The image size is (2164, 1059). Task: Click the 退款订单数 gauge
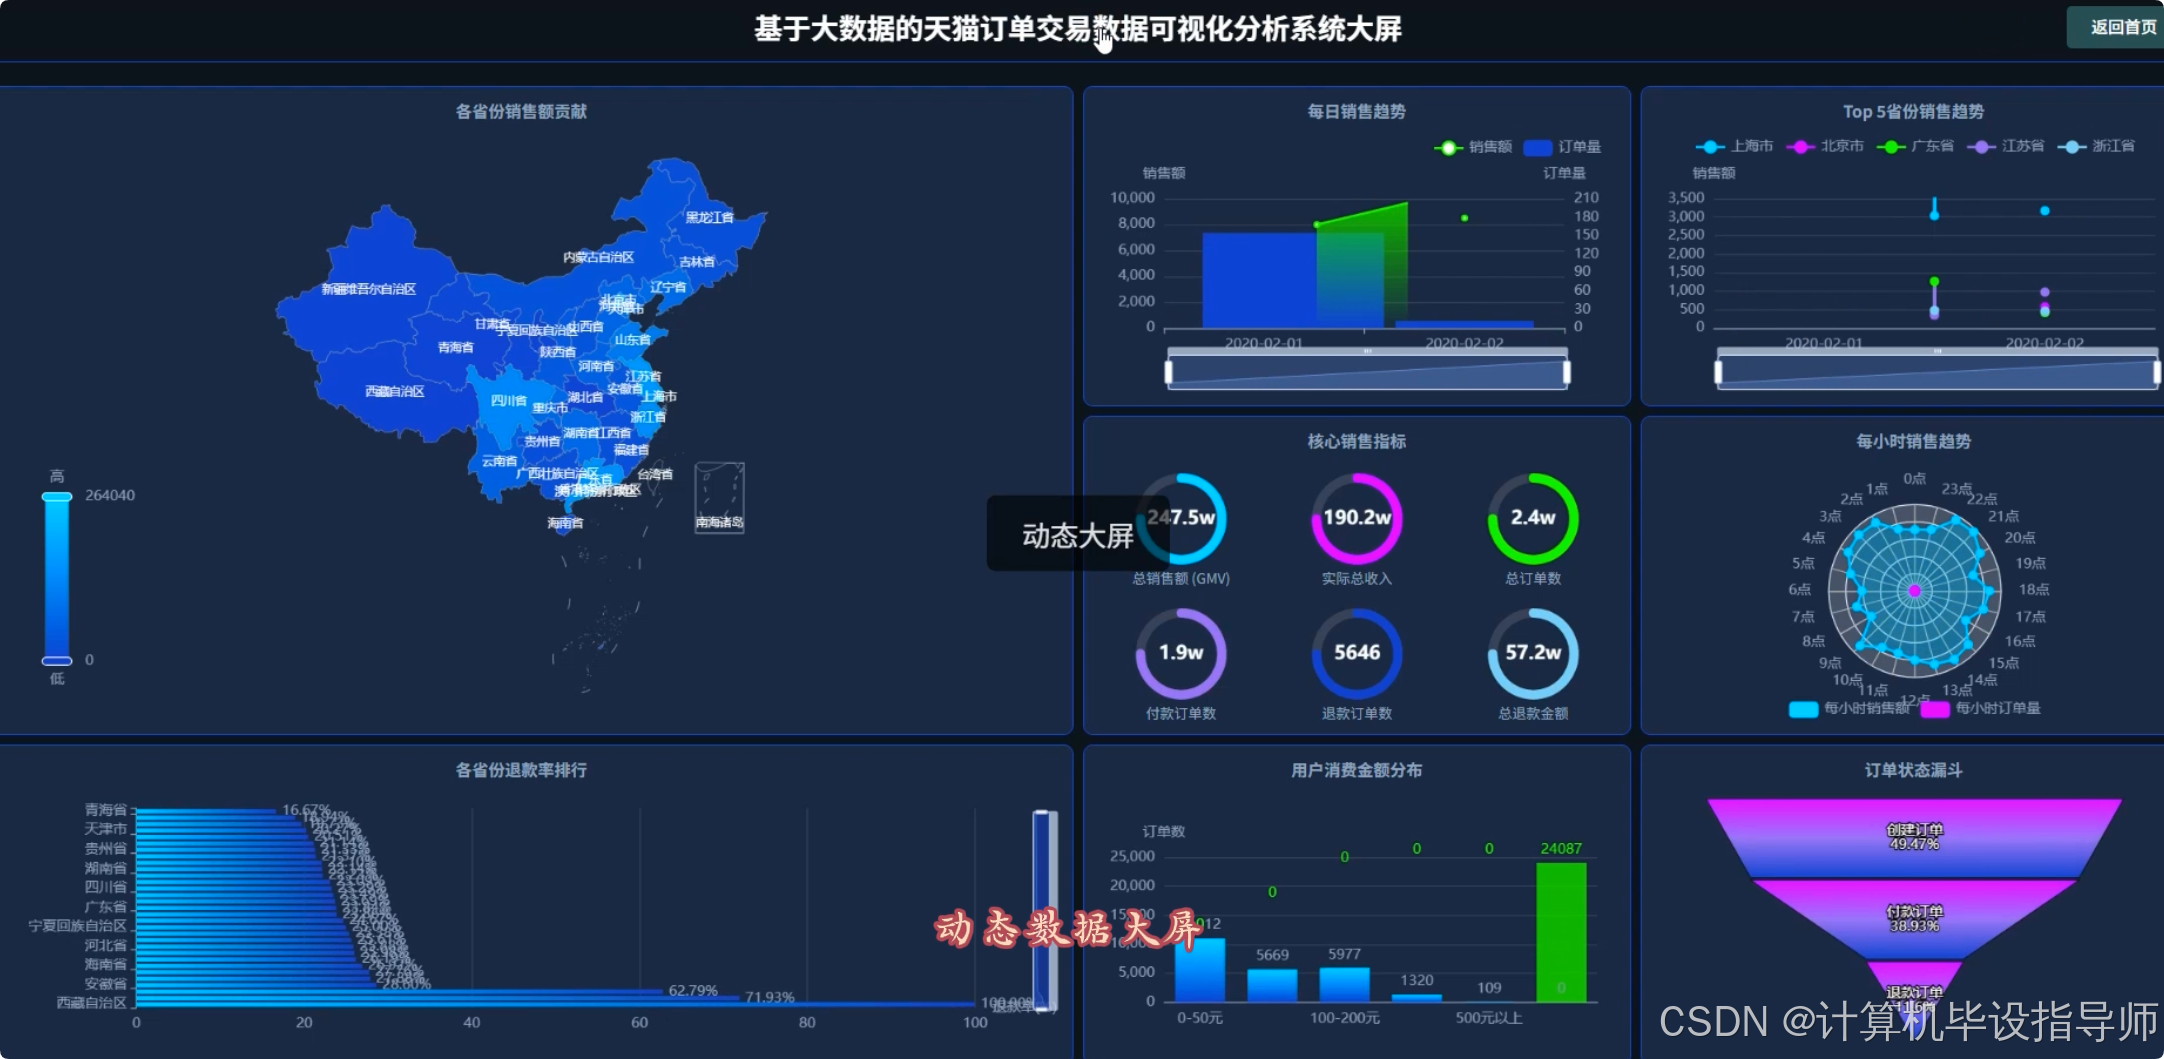(1356, 653)
